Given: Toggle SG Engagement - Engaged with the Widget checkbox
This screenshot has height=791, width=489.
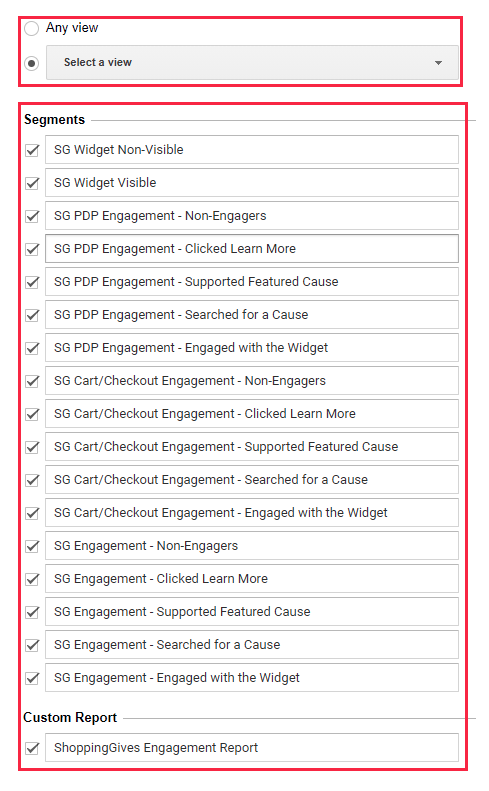Looking at the screenshot, I should (32, 679).
